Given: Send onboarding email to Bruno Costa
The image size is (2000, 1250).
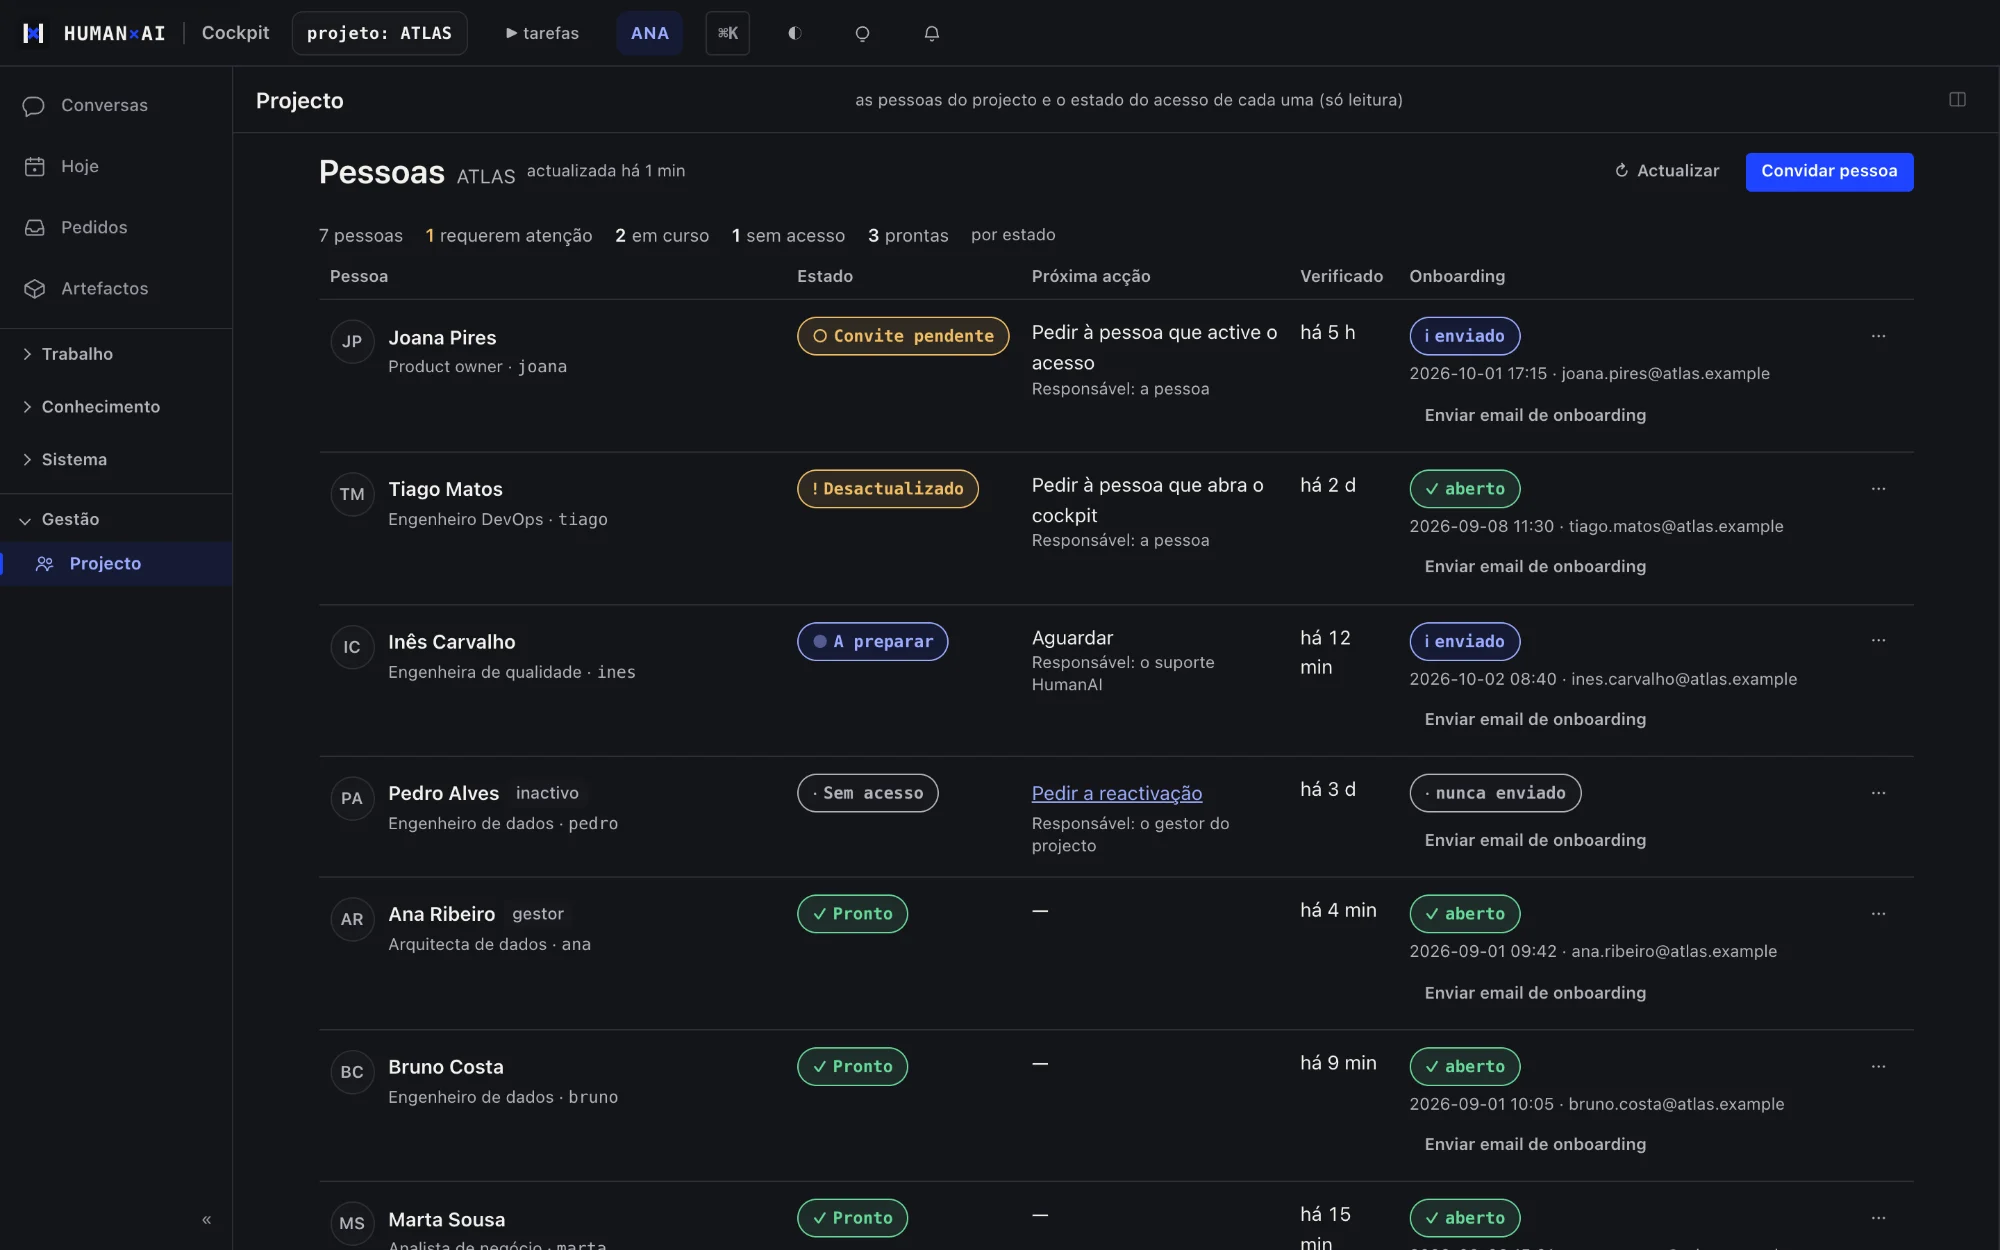Looking at the screenshot, I should point(1535,1144).
